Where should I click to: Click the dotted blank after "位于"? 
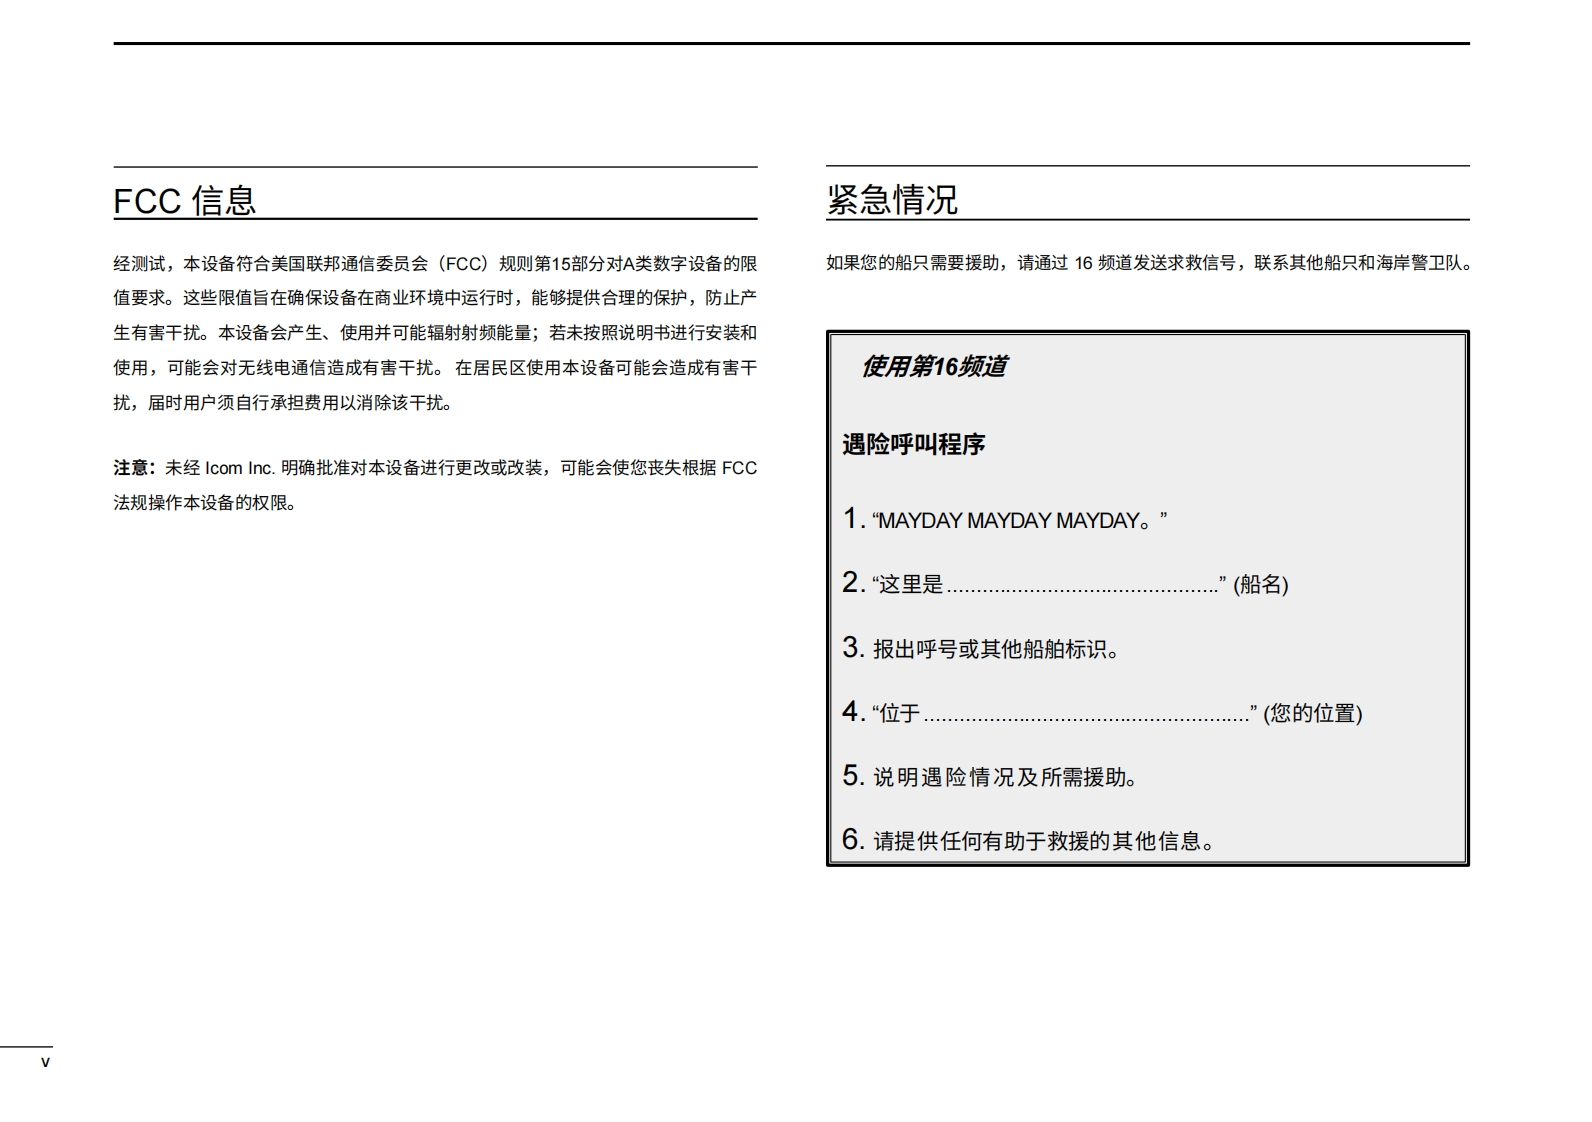[x=1086, y=714]
